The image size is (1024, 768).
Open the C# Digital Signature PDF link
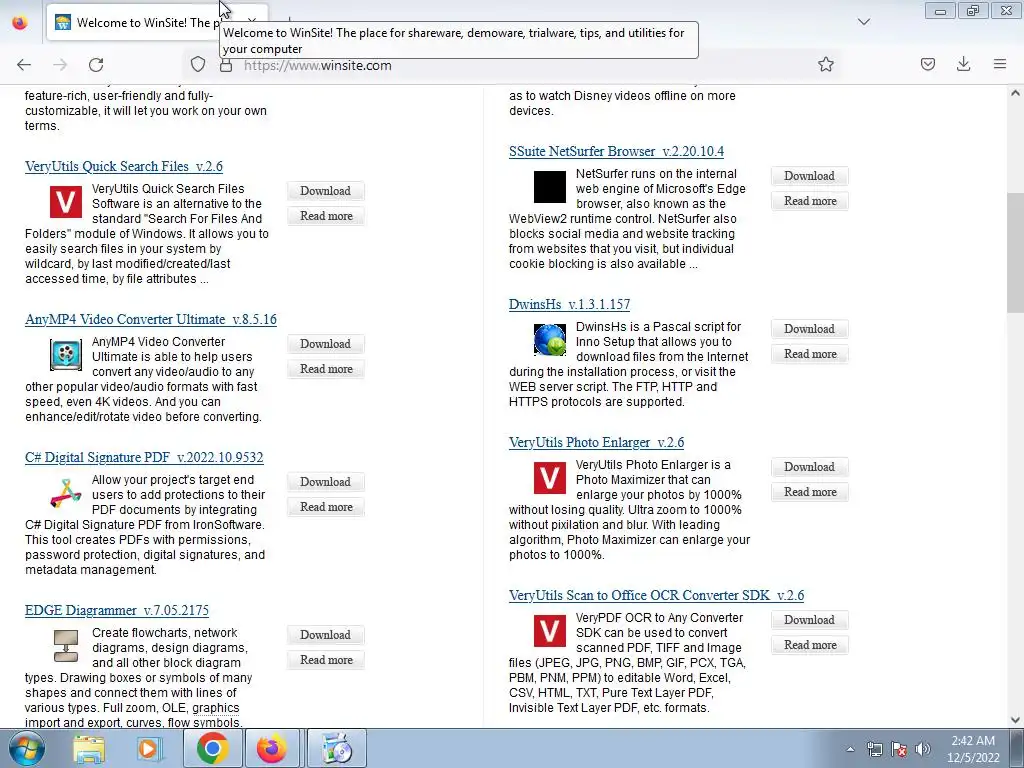point(144,457)
